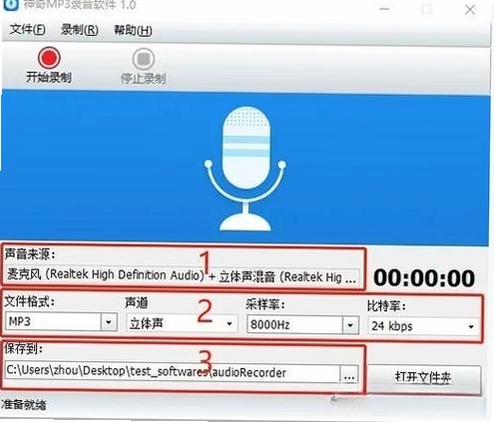Close the recorder window
Image resolution: width=494 pixels, height=422 pixels.
tap(470, 9)
